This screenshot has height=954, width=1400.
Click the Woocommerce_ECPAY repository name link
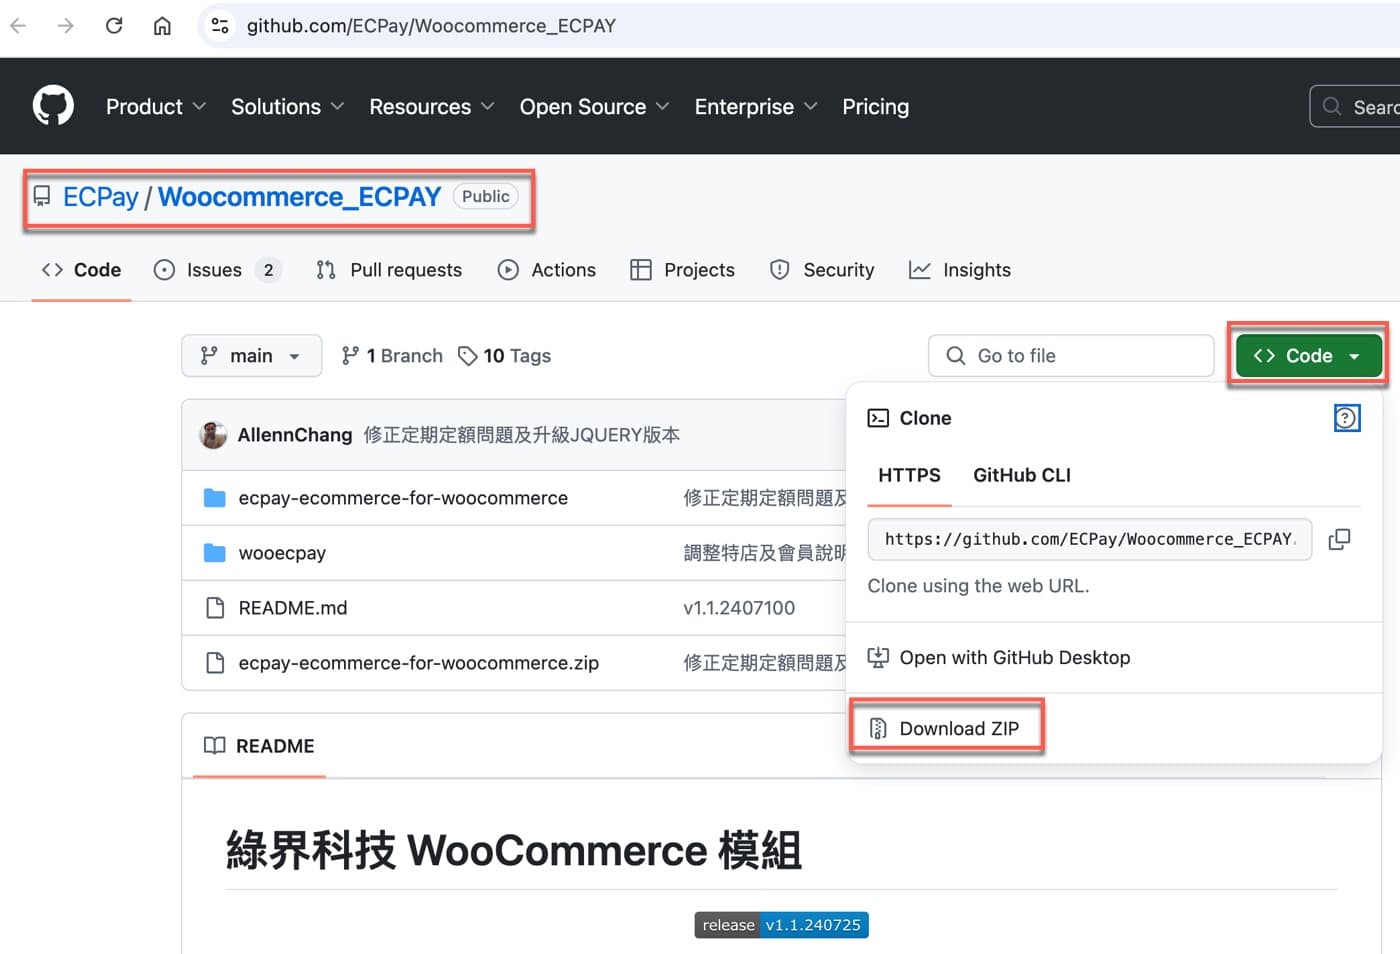click(299, 196)
